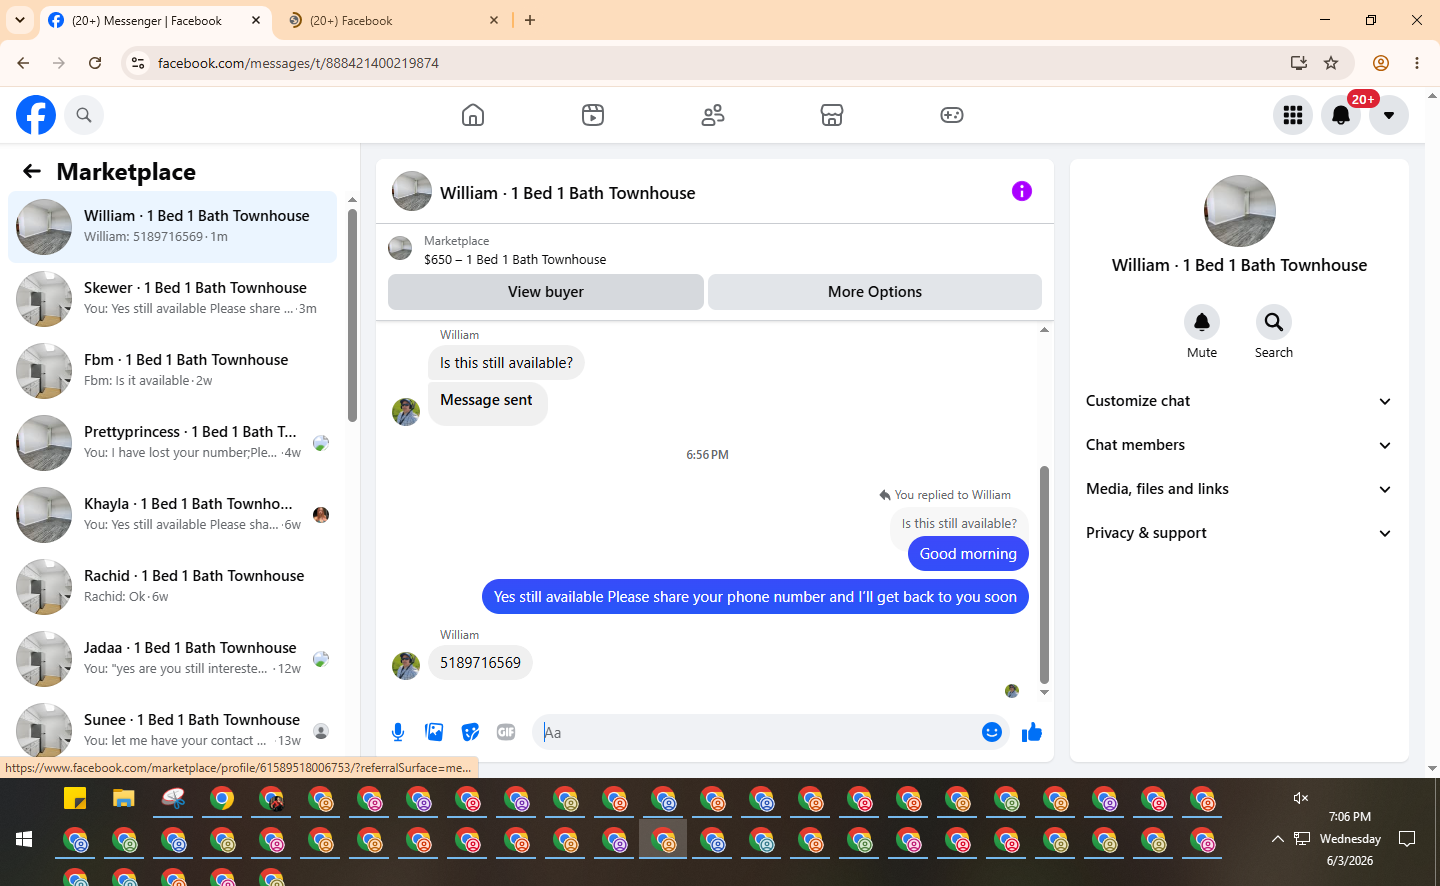Open the tab search dropdown
Viewport: 1440px width, 886px height.
point(20,20)
